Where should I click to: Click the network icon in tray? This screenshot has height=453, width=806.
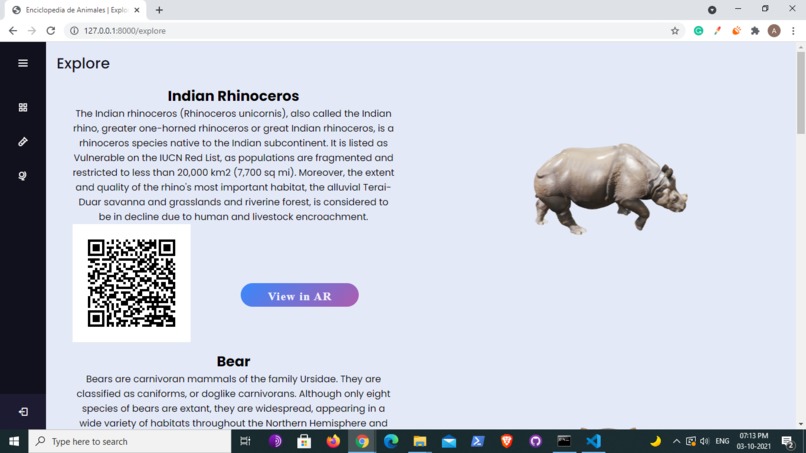pyautogui.click(x=691, y=441)
